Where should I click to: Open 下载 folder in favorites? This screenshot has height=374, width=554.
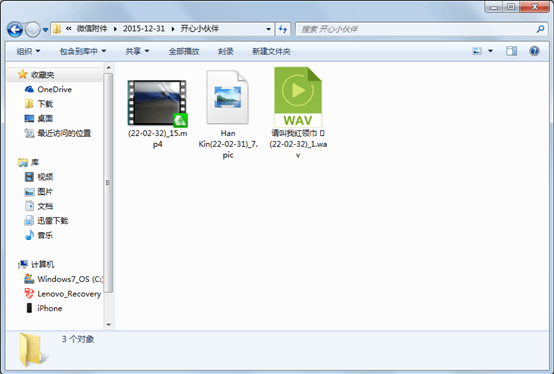pos(45,104)
